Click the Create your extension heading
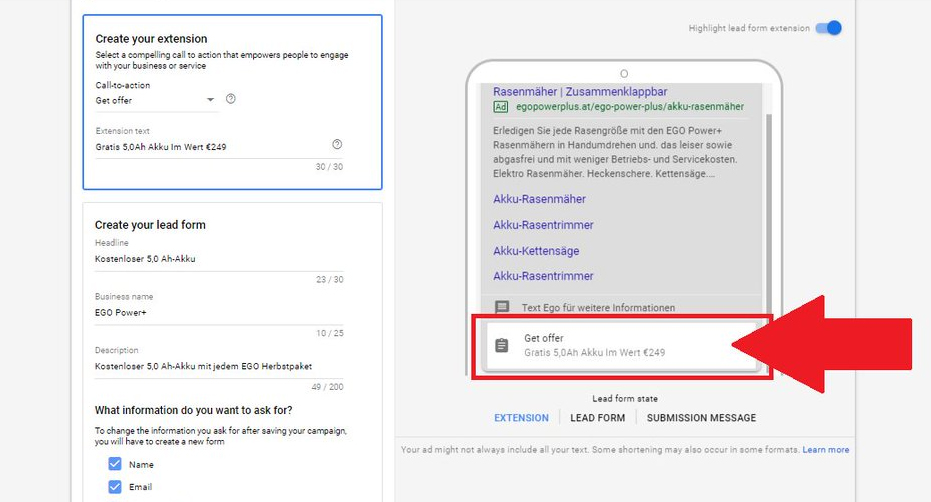This screenshot has height=502, width=931. (x=151, y=39)
